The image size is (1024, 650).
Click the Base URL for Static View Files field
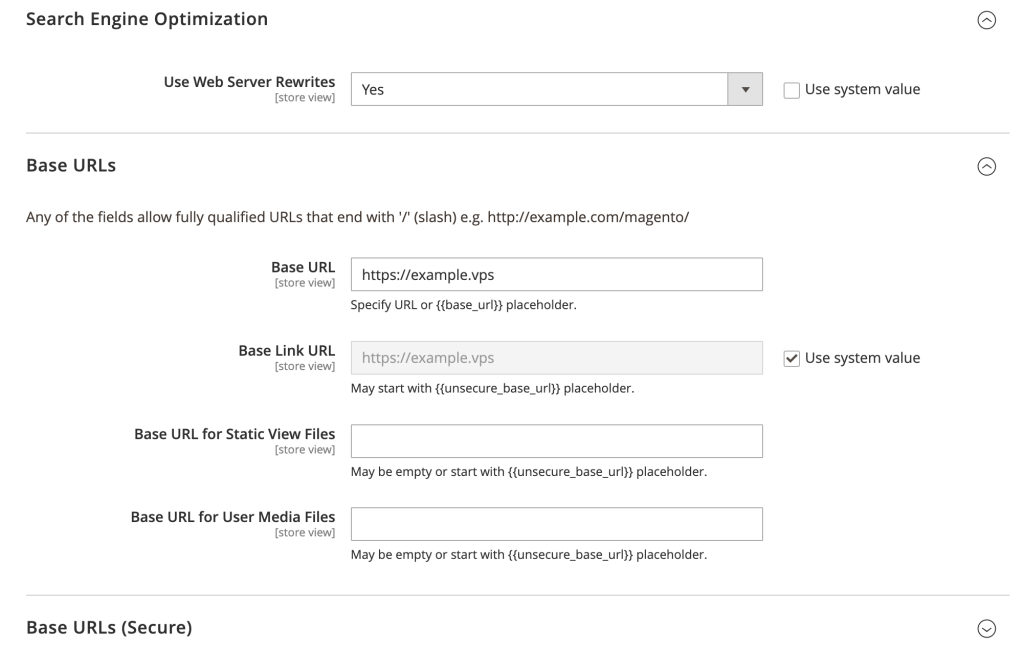click(556, 440)
